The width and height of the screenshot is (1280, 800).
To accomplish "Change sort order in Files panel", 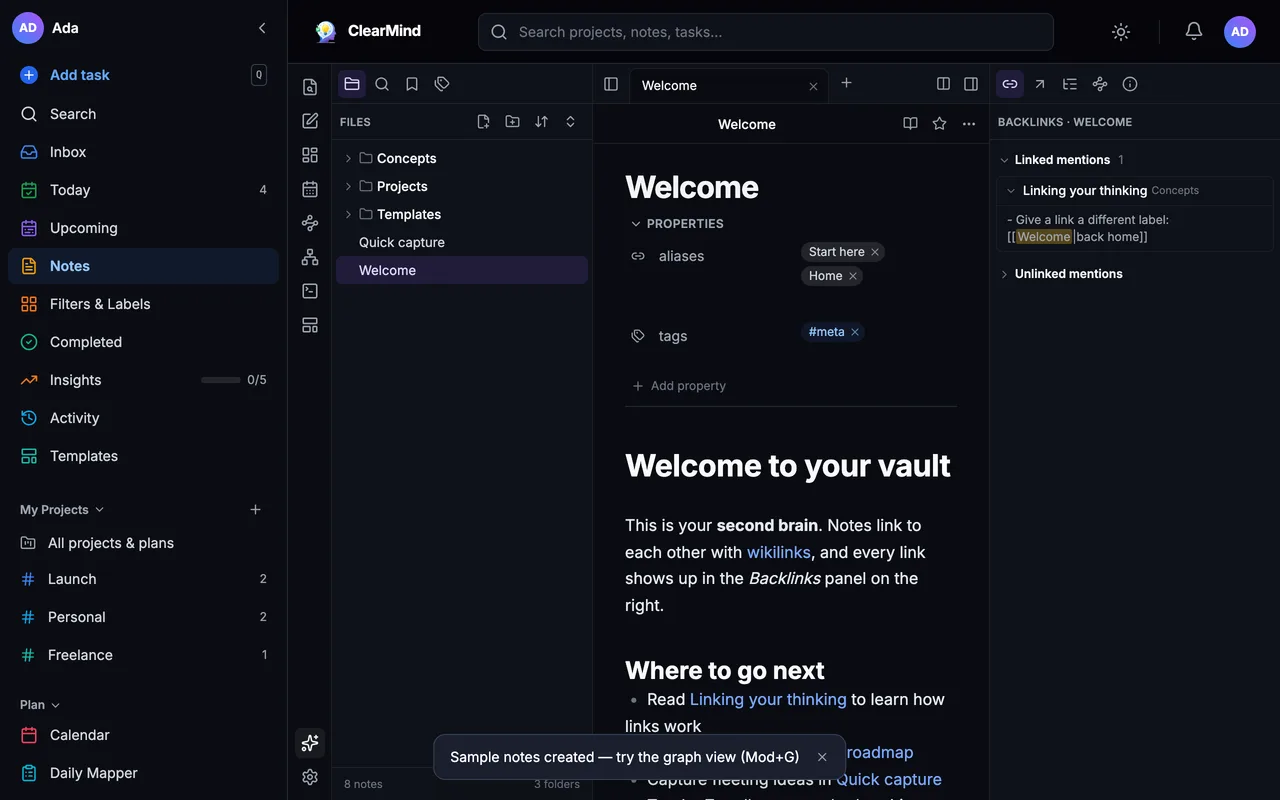I will pyautogui.click(x=541, y=122).
